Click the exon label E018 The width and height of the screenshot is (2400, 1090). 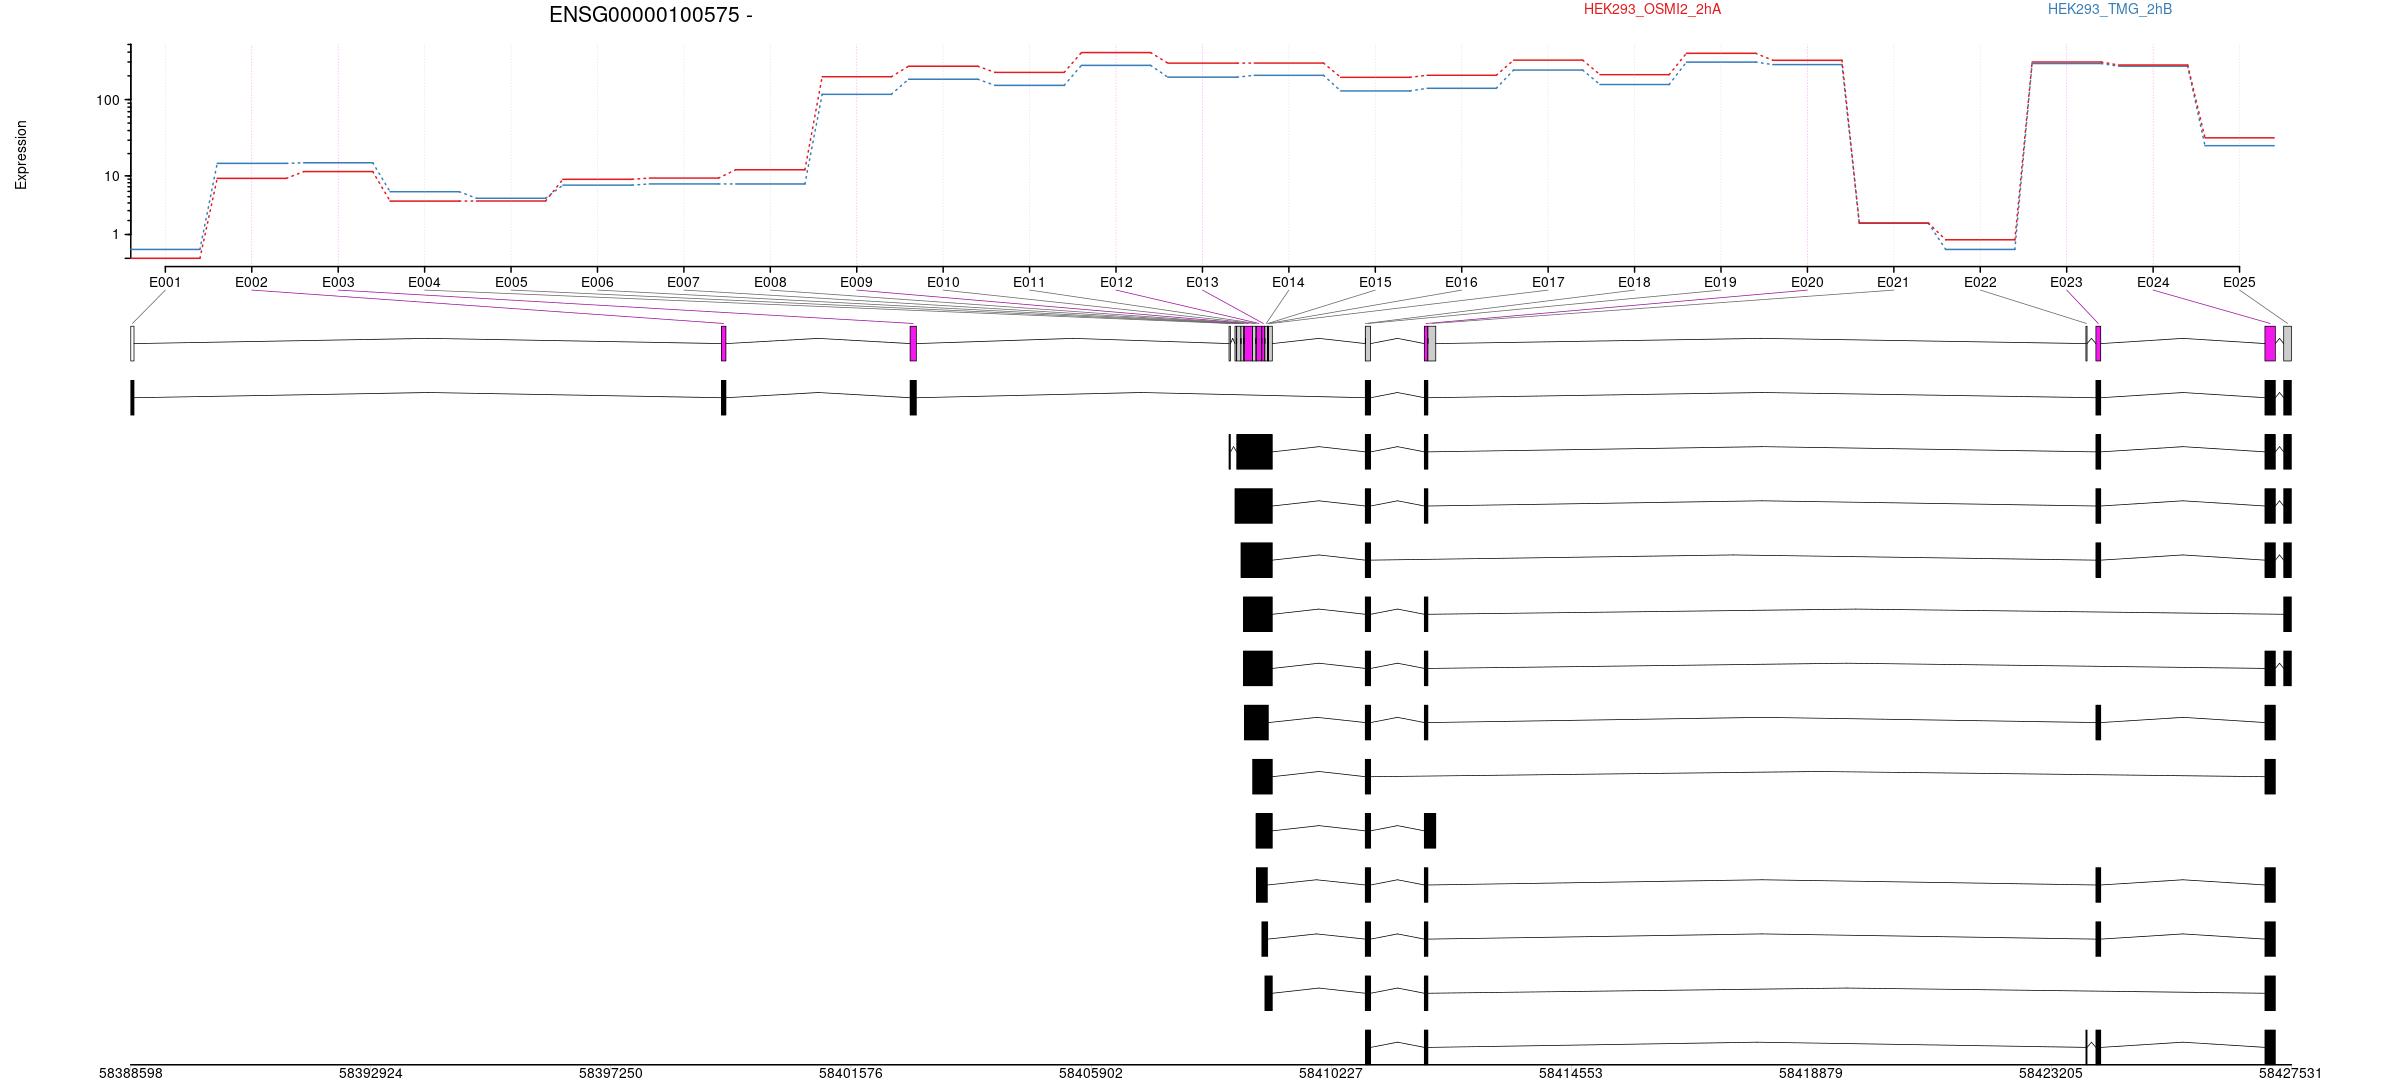(1634, 282)
